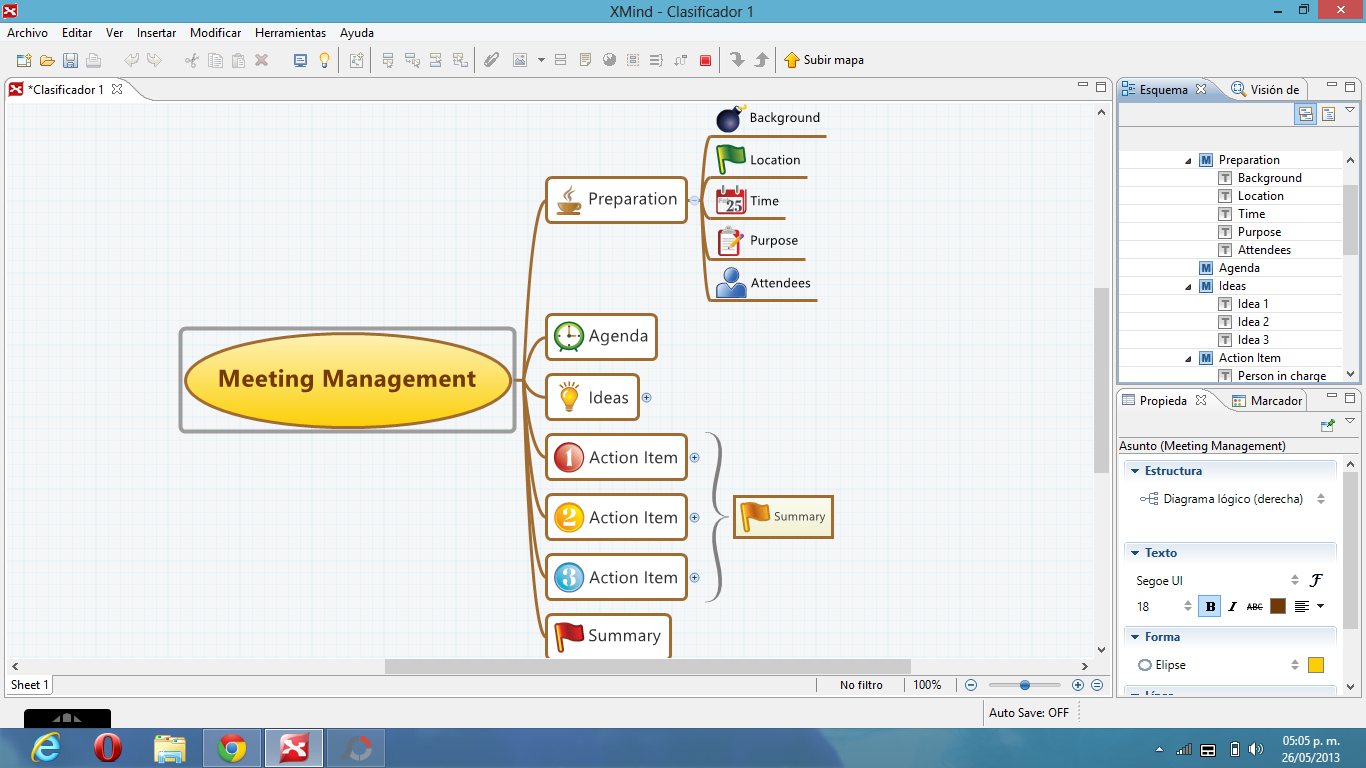Select the coffee cup marker on Preparation
This screenshot has height=768, width=1366.
pyautogui.click(x=568, y=199)
